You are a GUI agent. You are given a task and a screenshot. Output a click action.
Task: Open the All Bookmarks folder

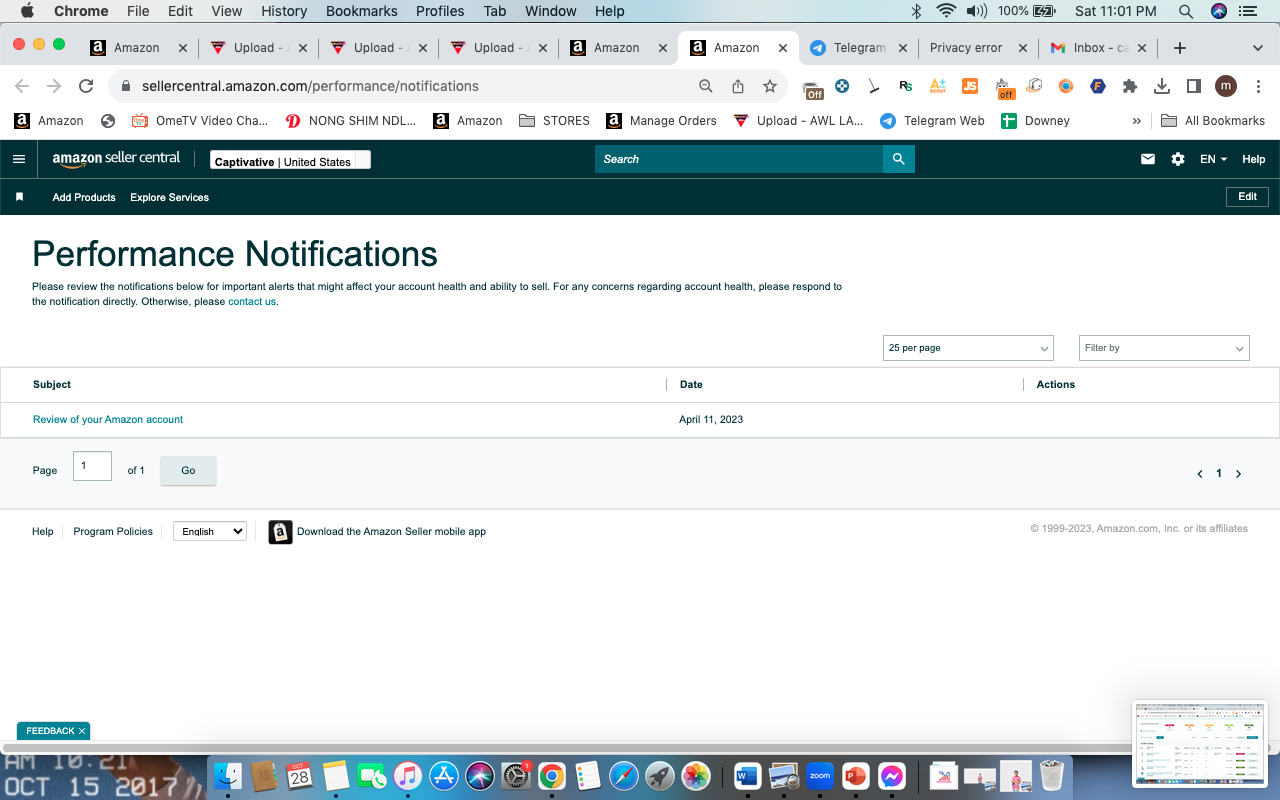(1213, 121)
